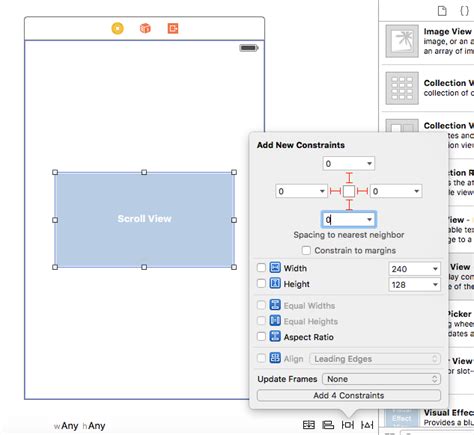
Task: Click the orange First Responder cube icon
Action: 145,28
